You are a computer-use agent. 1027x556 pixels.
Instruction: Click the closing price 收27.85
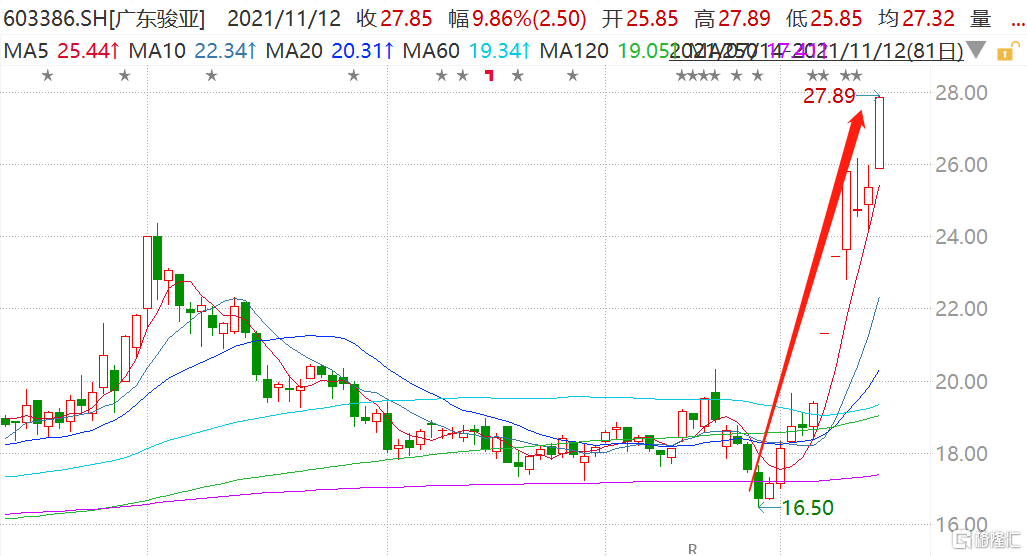(394, 18)
